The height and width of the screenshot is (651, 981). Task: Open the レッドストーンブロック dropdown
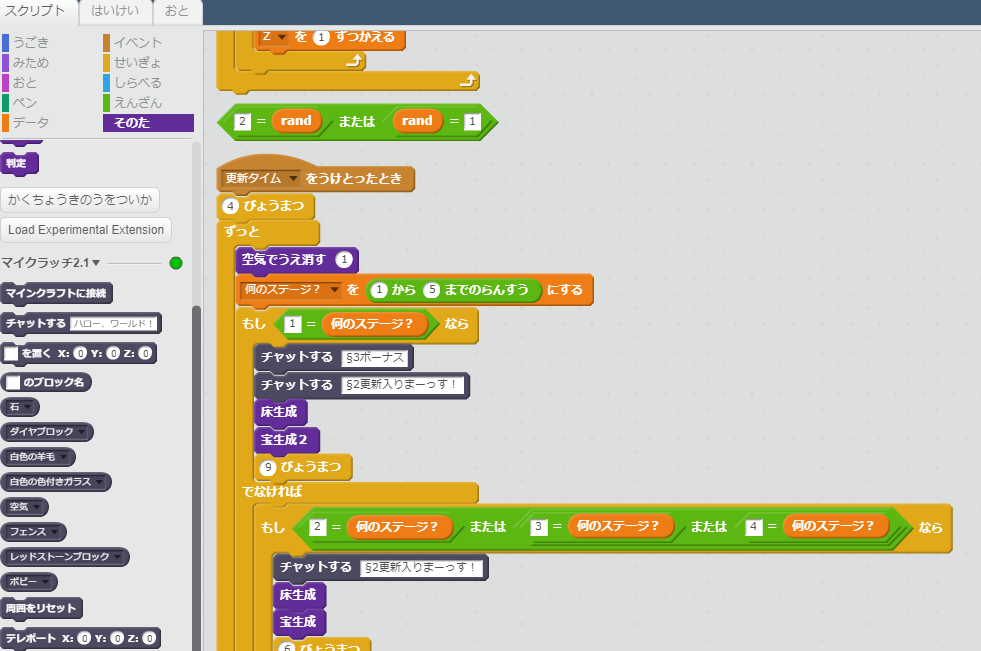tap(117, 556)
